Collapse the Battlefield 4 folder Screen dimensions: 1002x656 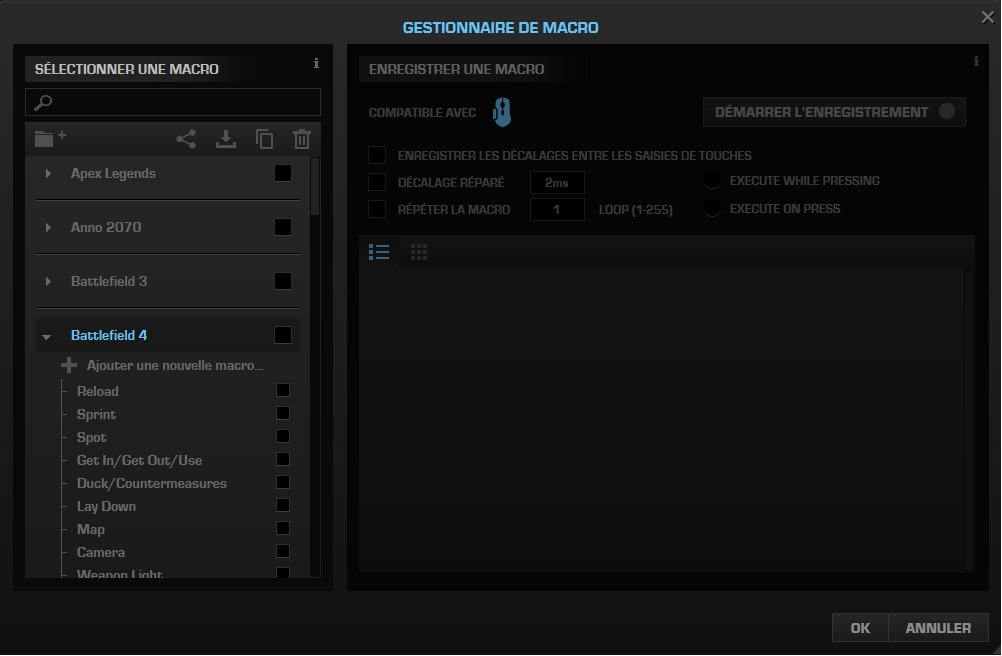(x=47, y=337)
